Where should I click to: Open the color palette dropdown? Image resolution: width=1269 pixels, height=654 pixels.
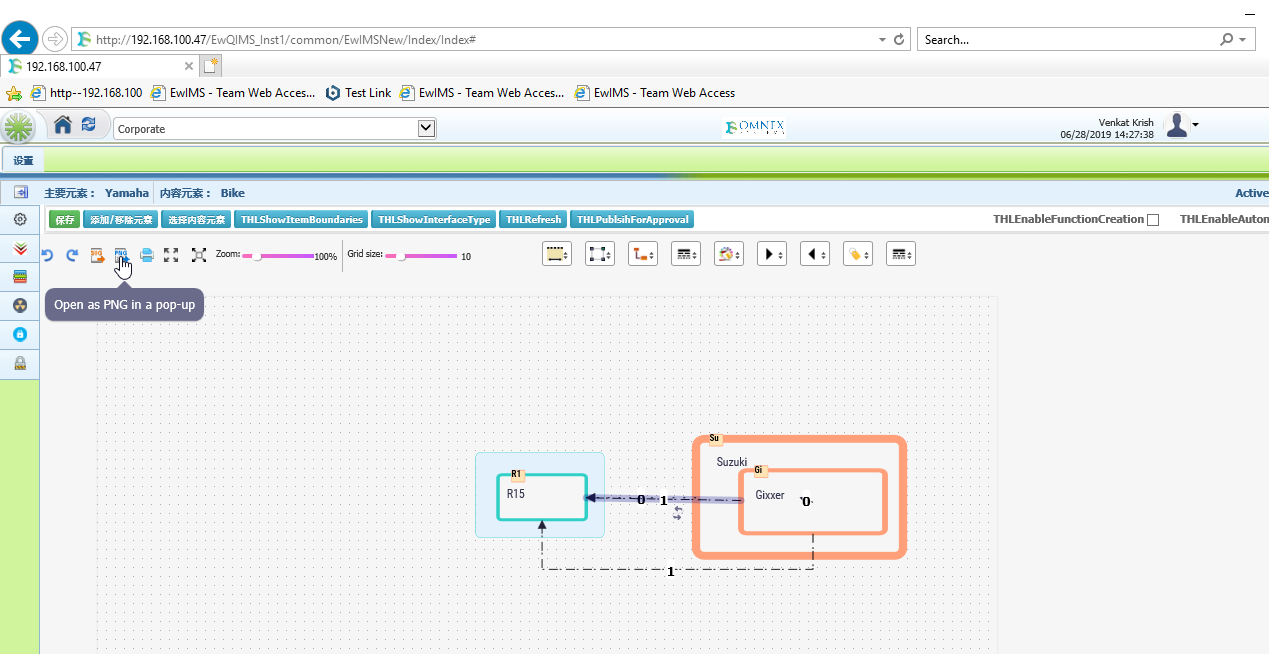coord(729,255)
